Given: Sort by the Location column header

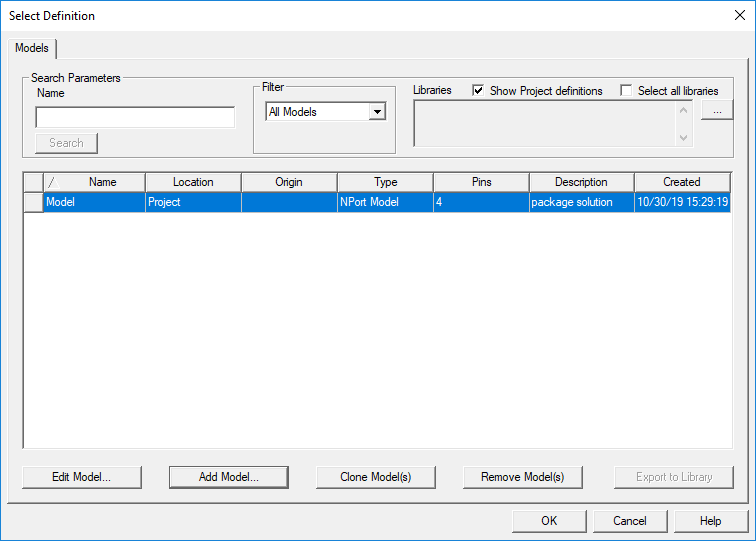Looking at the screenshot, I should click(193, 182).
